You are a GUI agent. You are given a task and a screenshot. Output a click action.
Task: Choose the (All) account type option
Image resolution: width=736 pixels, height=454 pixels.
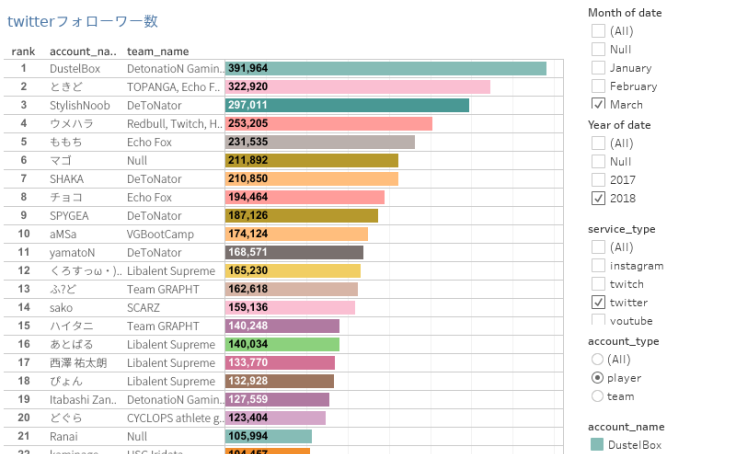[598, 359]
